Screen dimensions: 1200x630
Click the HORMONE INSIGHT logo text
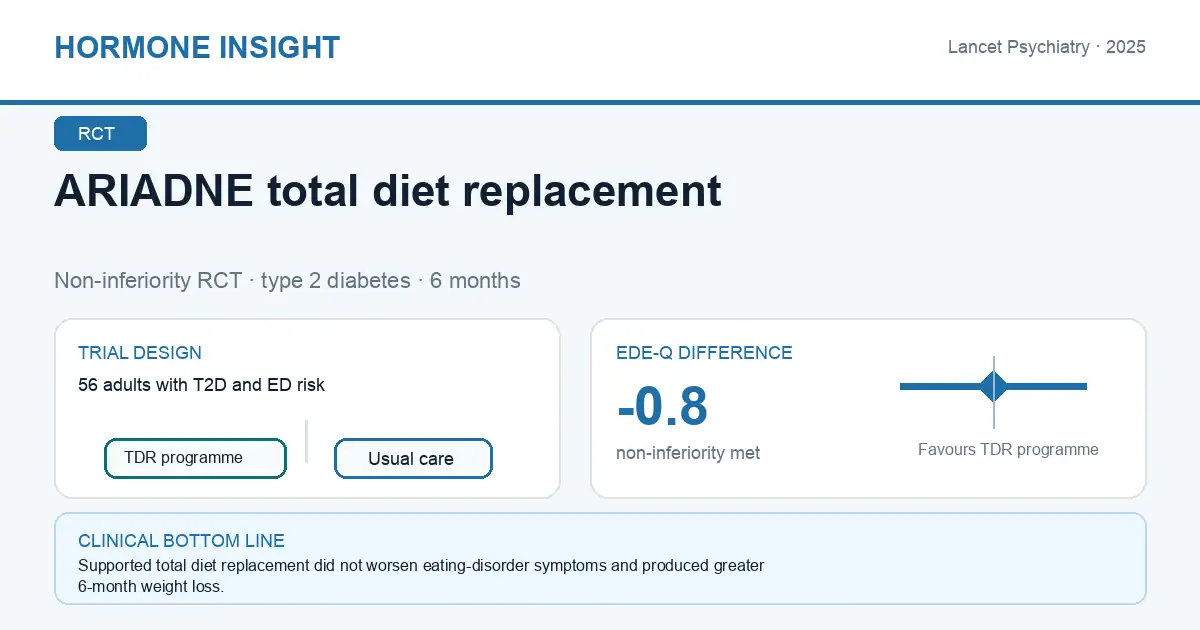[x=197, y=48]
